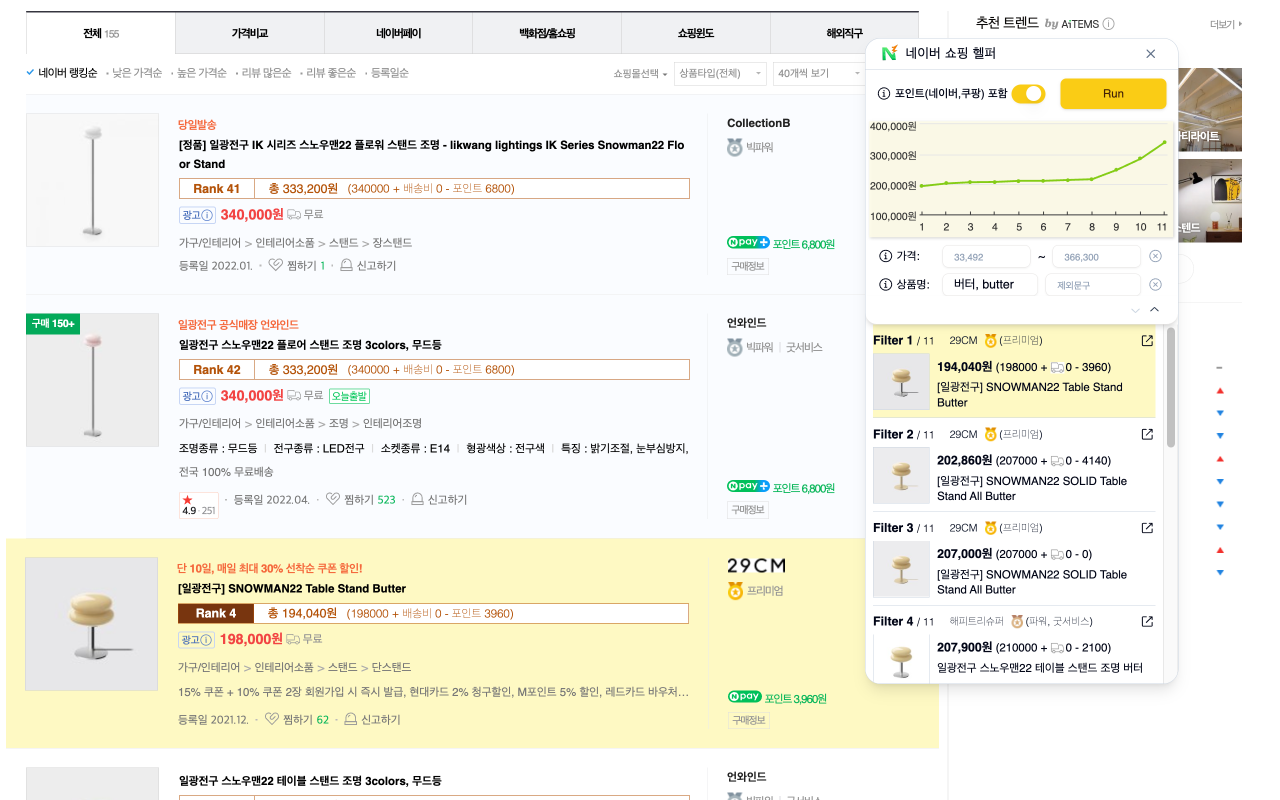The width and height of the screenshot is (1280, 800).
Task: Click 찜하기 heart showing 62
Action: click(272, 719)
